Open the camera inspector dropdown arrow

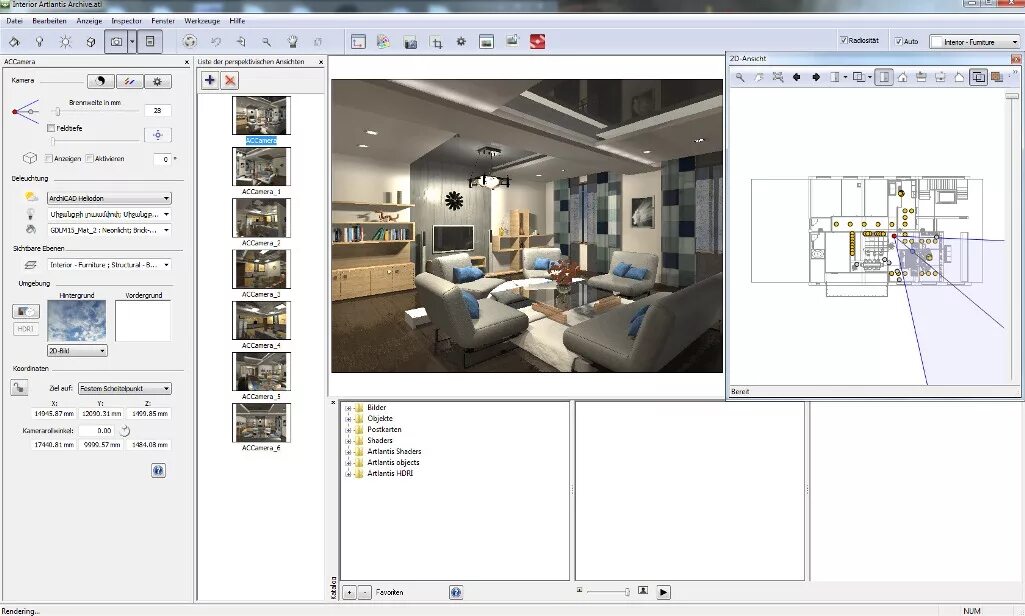(132, 42)
